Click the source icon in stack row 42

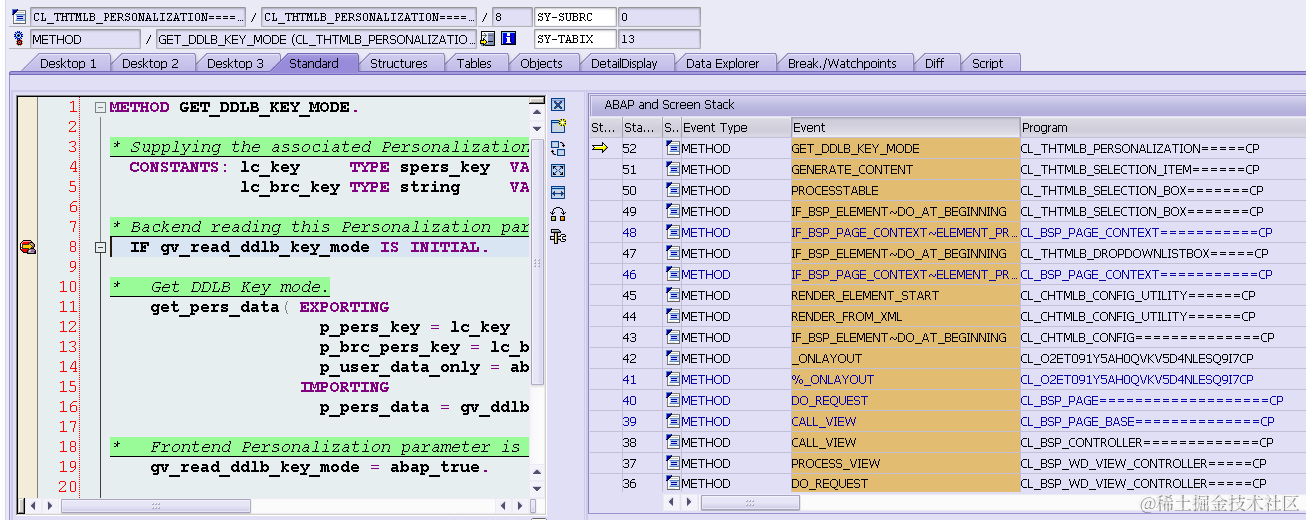pyautogui.click(x=672, y=358)
